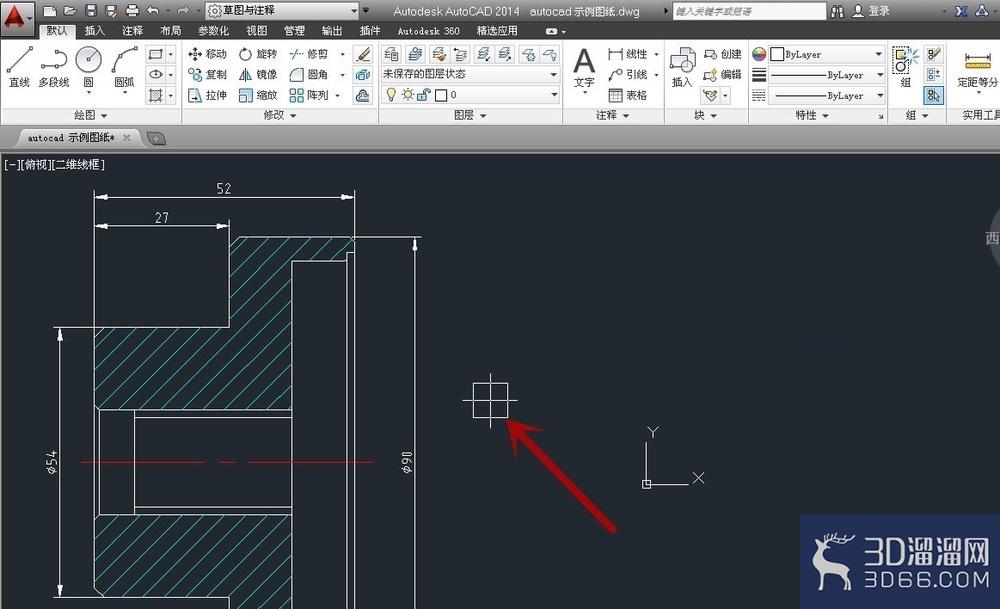The image size is (1000, 609).
Task: Select the Polyline (多段线) tool
Action: tap(54, 66)
